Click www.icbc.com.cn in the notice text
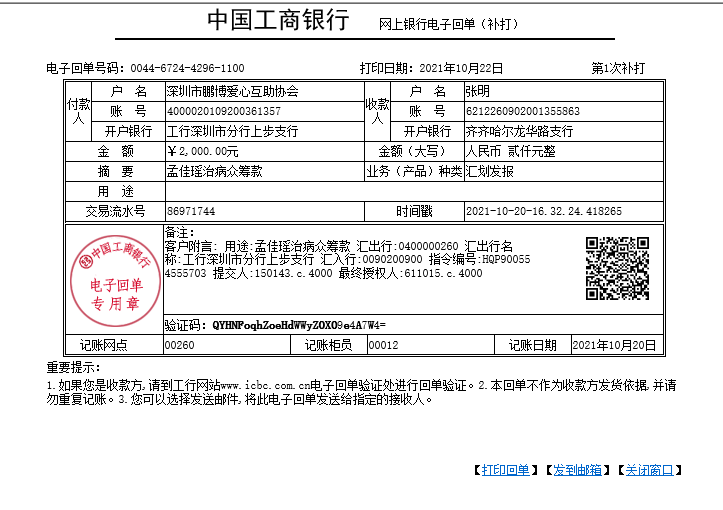This screenshot has height=510, width=723. click(x=265, y=385)
